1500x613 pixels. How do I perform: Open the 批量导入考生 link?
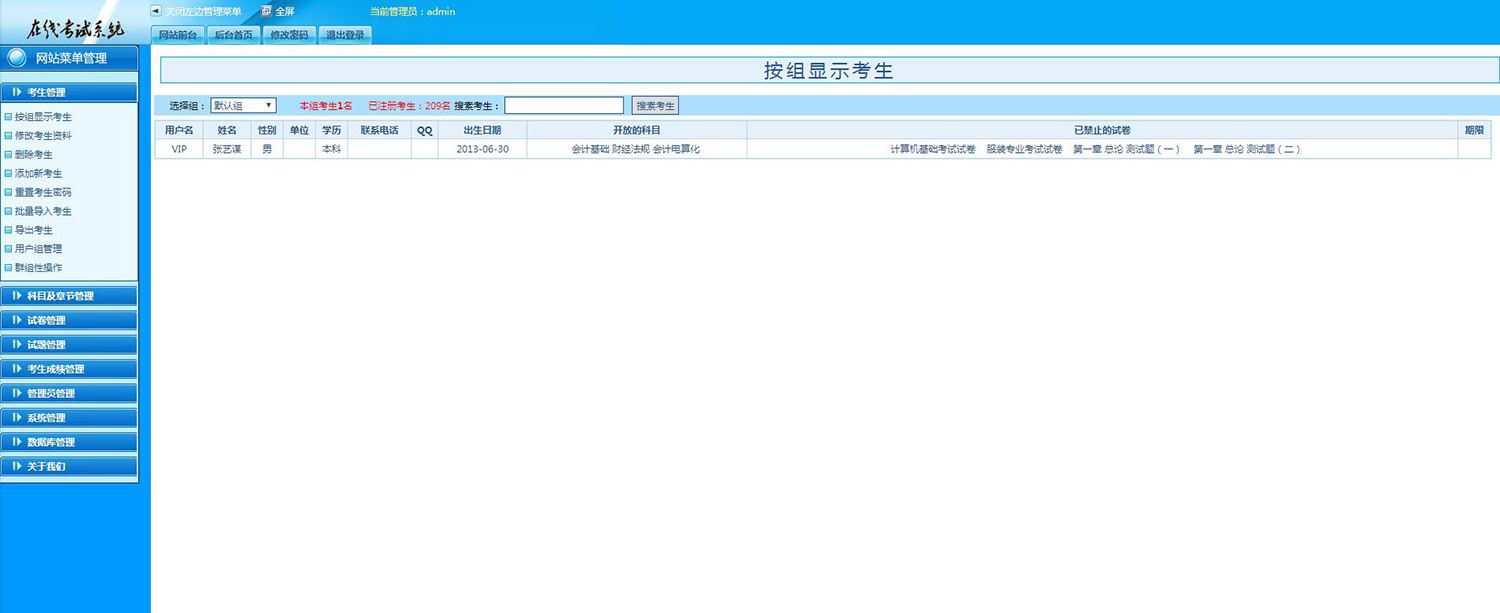coord(43,211)
